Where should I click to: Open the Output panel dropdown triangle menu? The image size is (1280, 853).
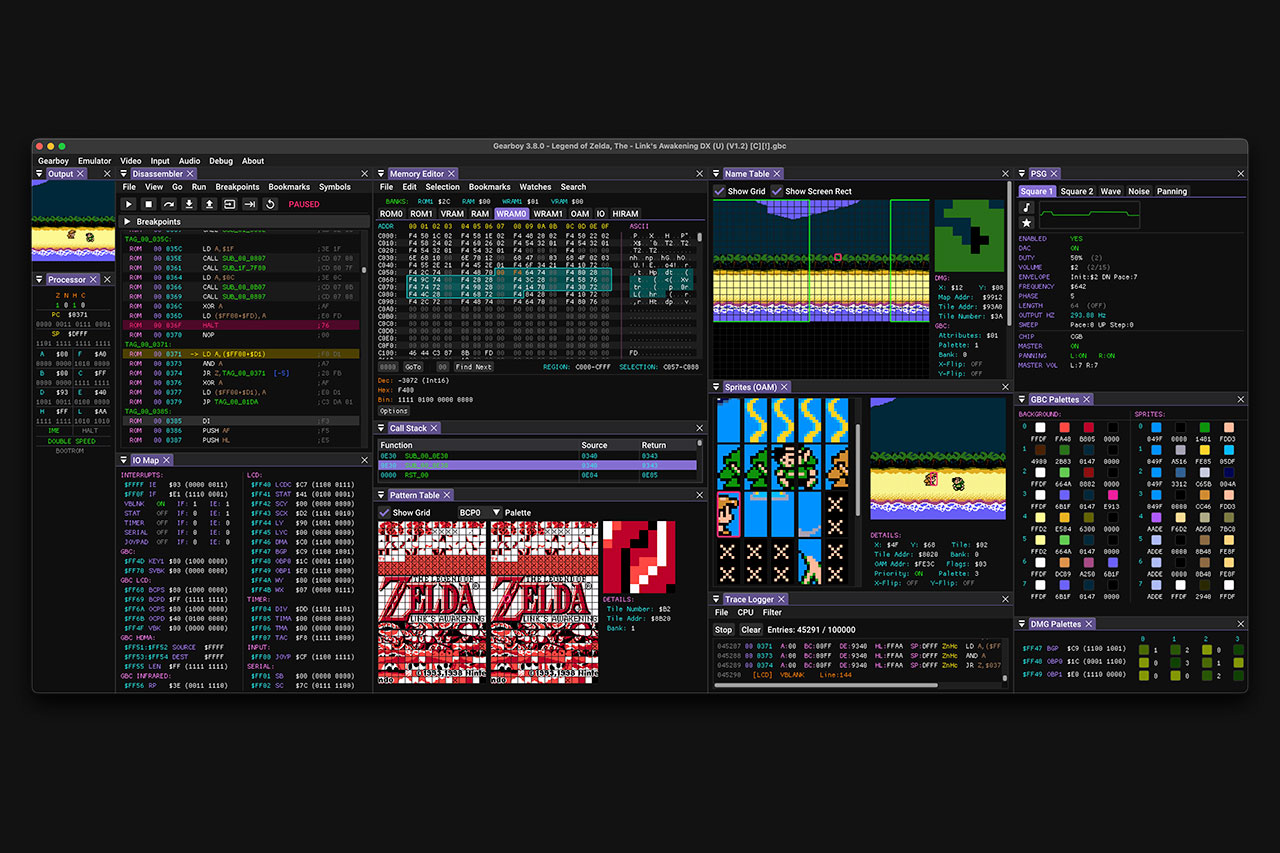click(40, 174)
